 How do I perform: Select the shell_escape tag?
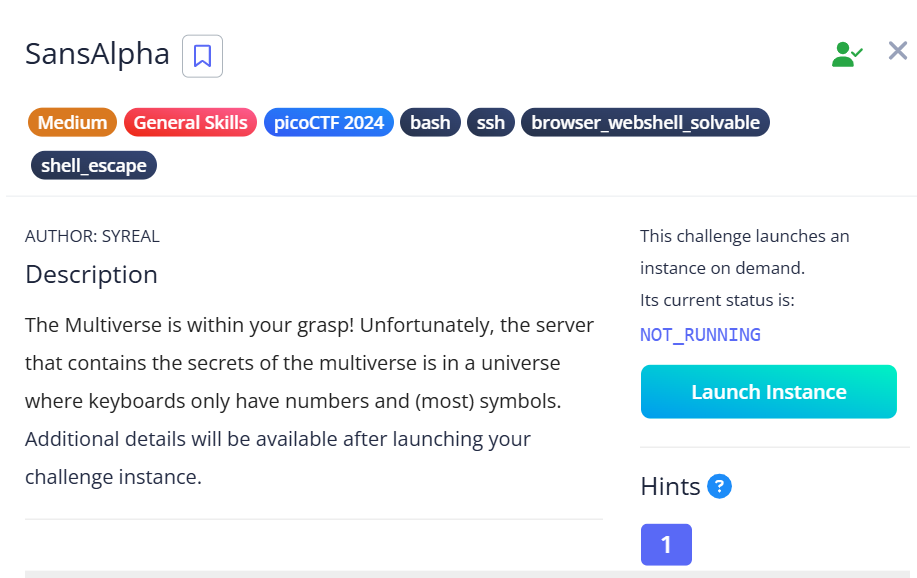coord(93,165)
